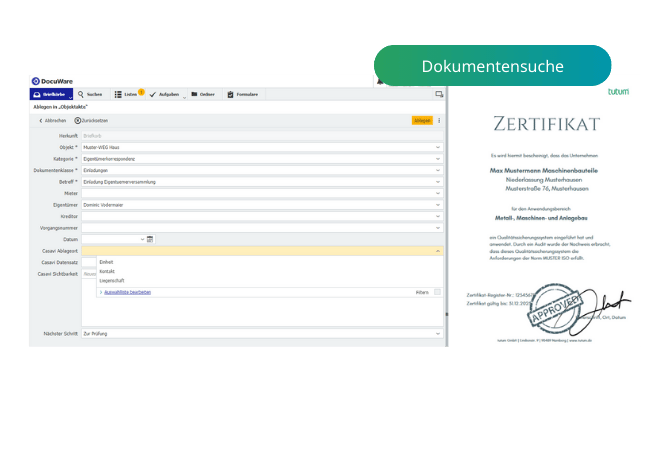666x450 pixels.
Task: Click Zurücksetzen to reset the form
Action: click(x=91, y=121)
